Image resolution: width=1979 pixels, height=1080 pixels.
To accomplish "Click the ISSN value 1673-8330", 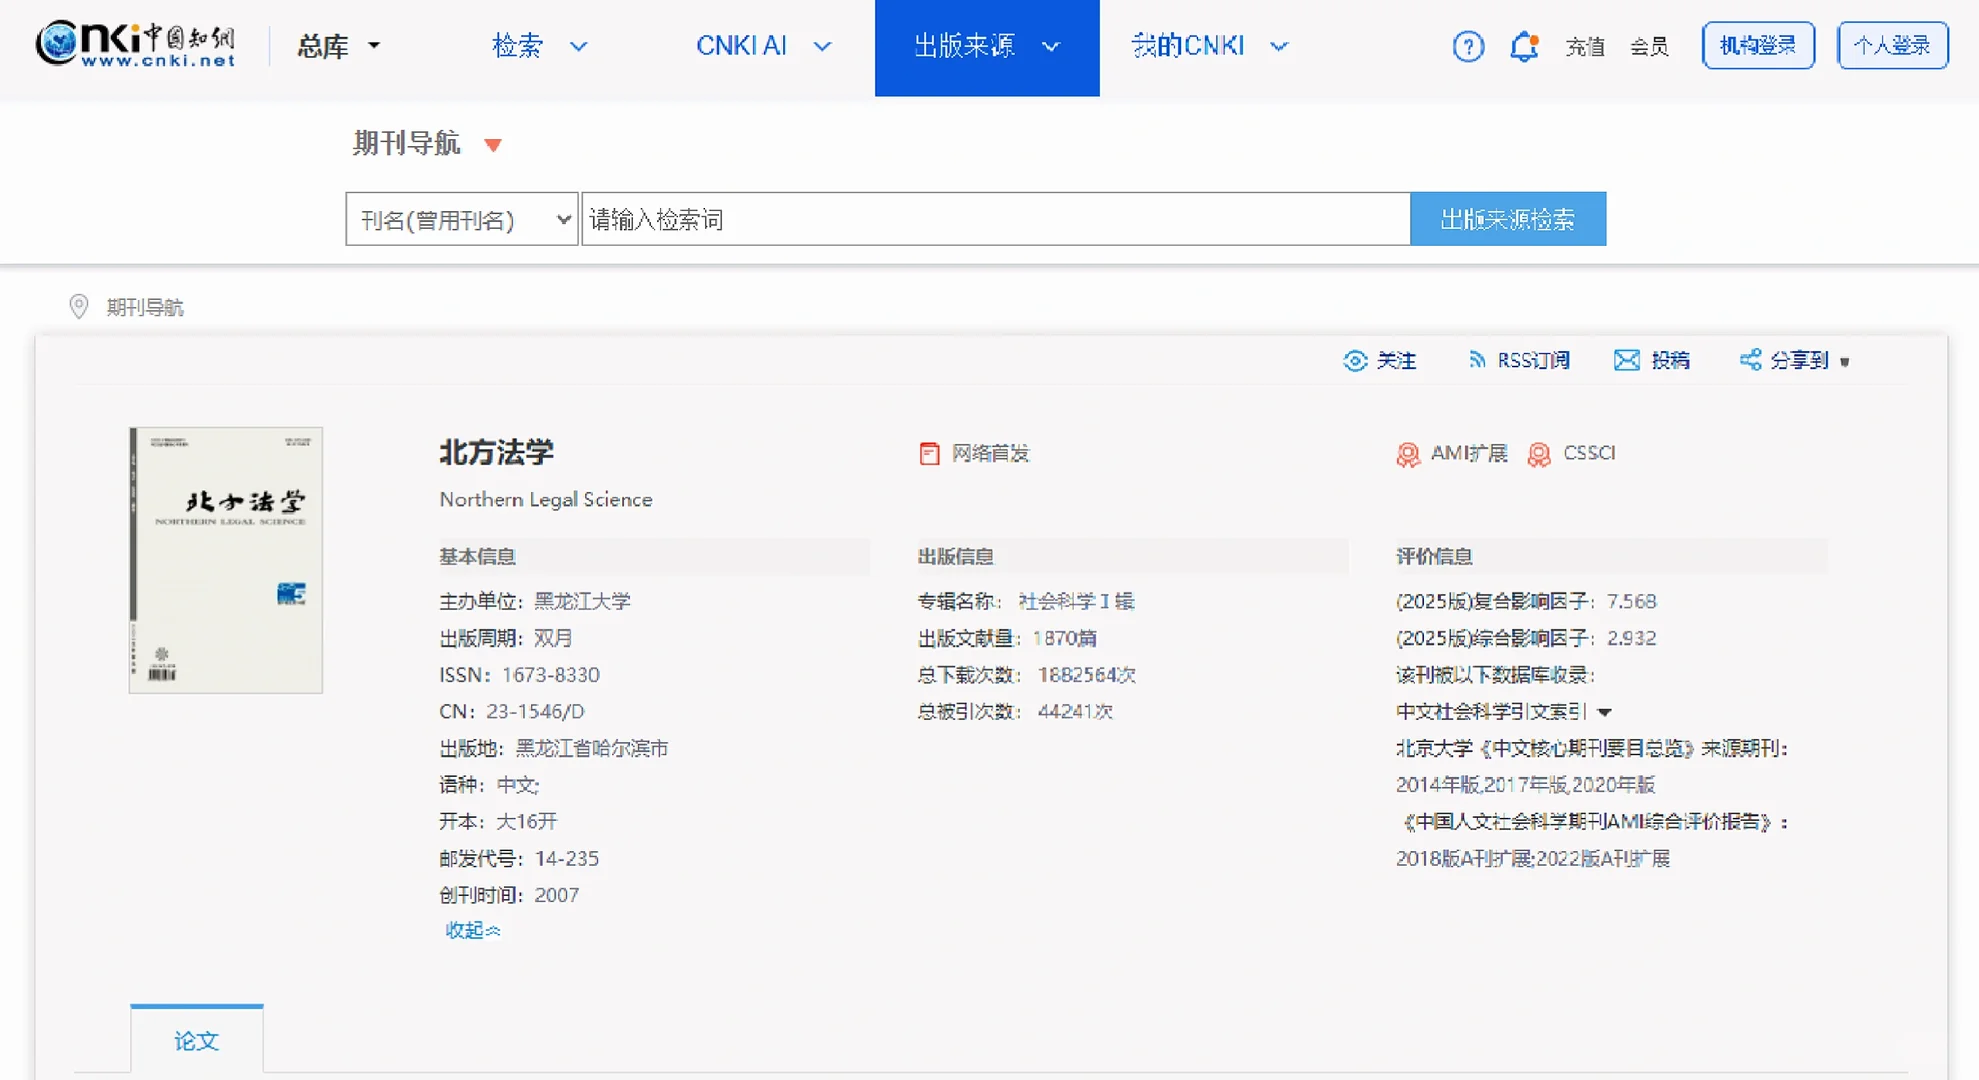I will click(x=551, y=675).
